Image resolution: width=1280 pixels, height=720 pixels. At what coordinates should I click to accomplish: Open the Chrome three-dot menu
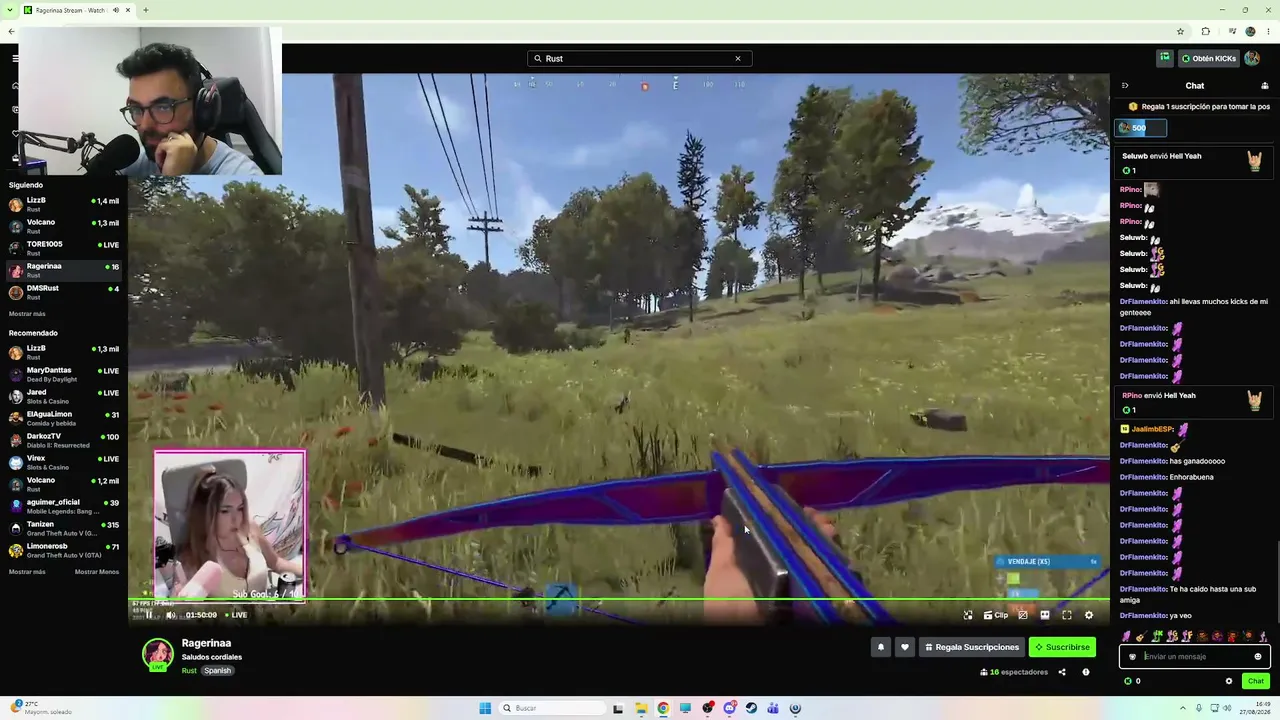pos(1268,31)
